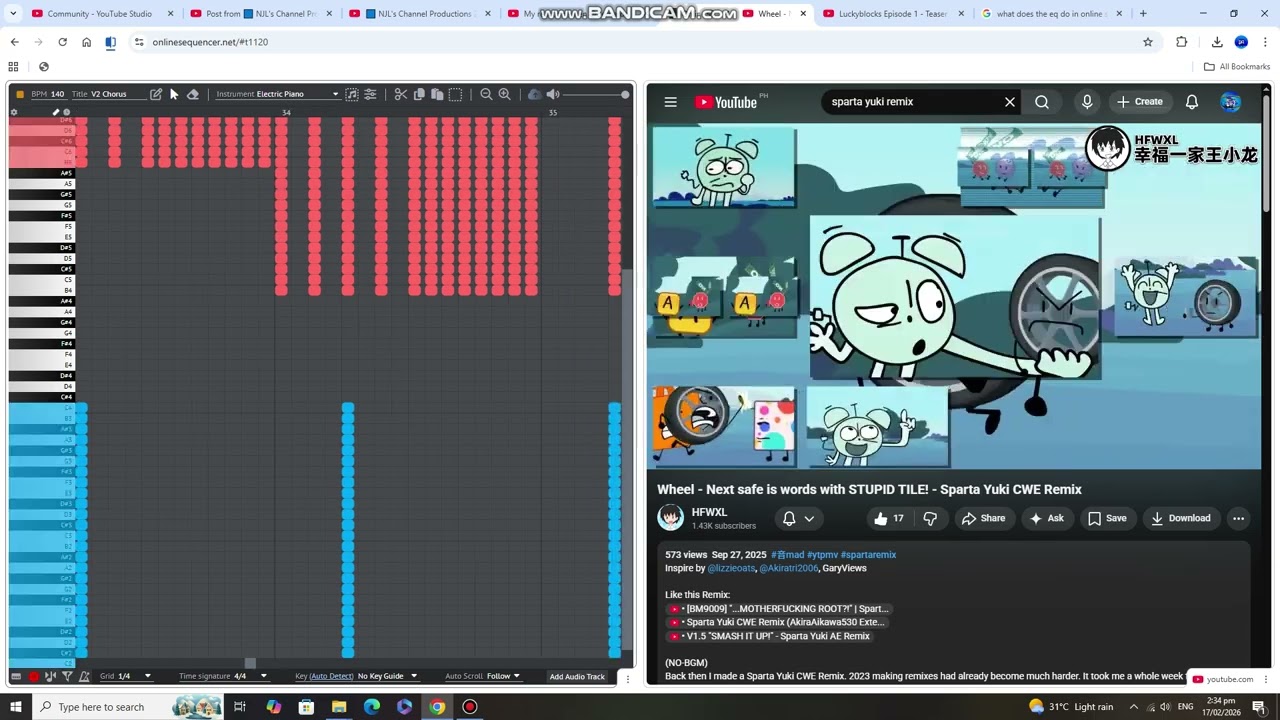This screenshot has width=1280, height=720.
Task: Click the @lizzieoats mention link
Action: click(731, 568)
